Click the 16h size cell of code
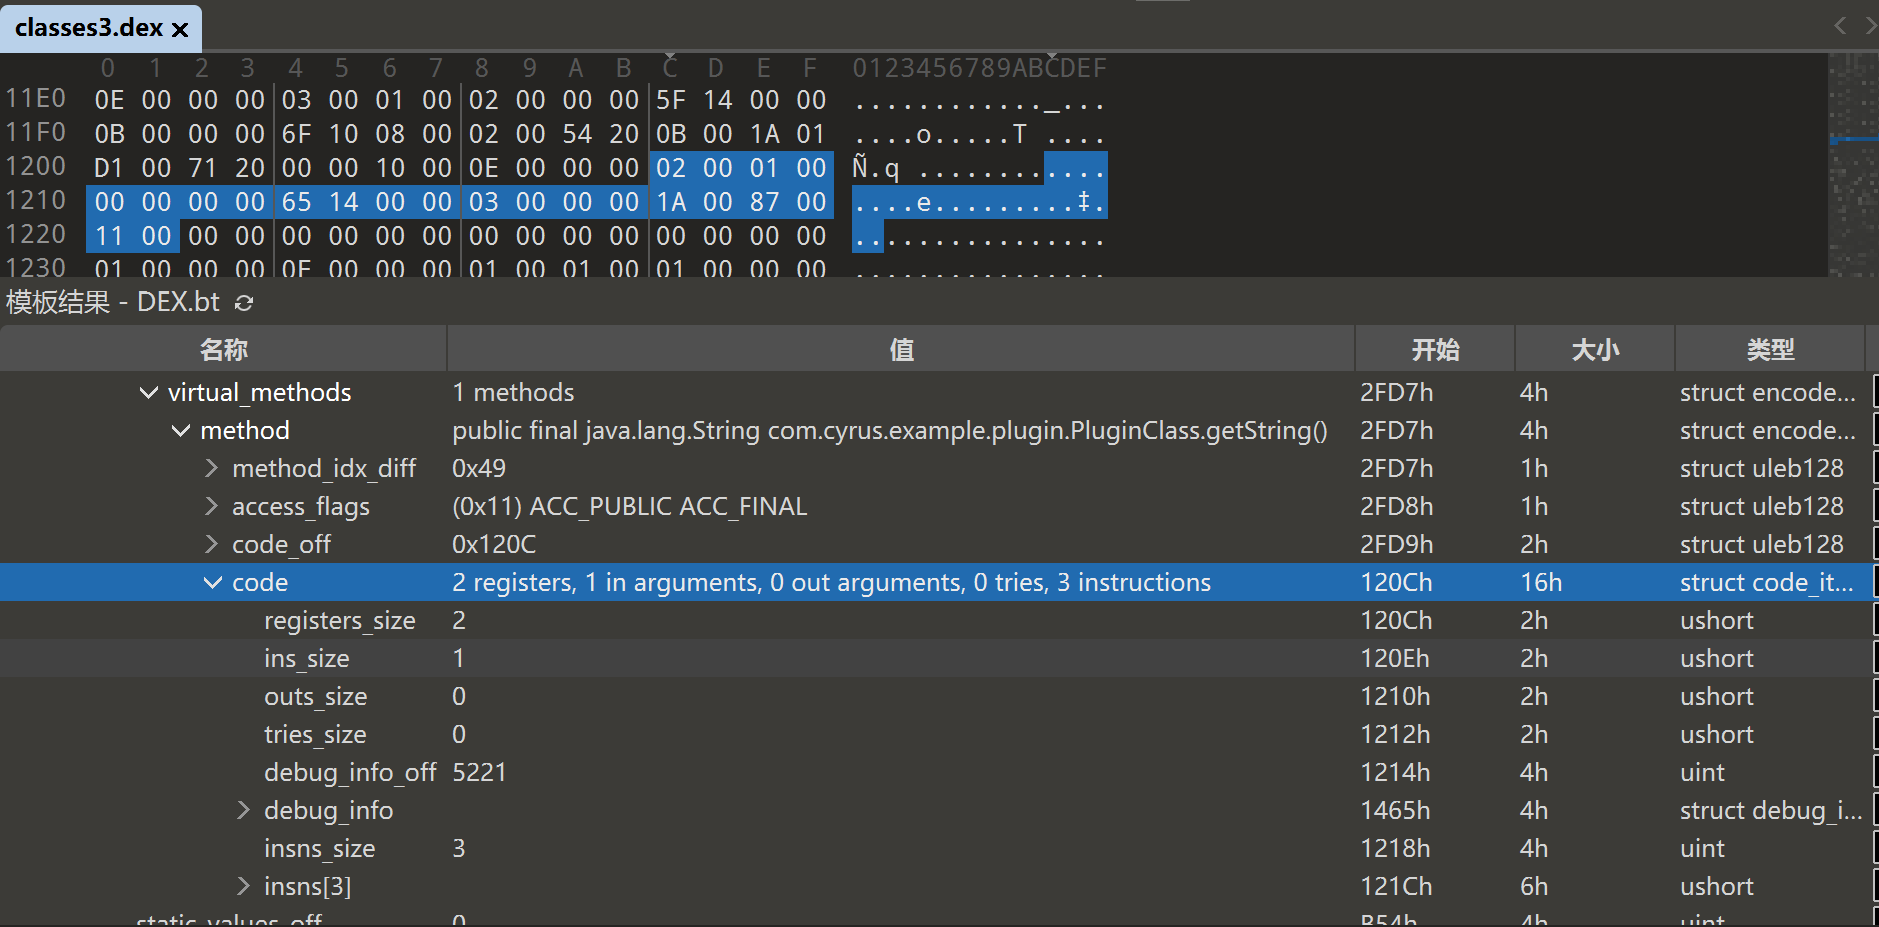This screenshot has width=1879, height=927. pos(1541,582)
